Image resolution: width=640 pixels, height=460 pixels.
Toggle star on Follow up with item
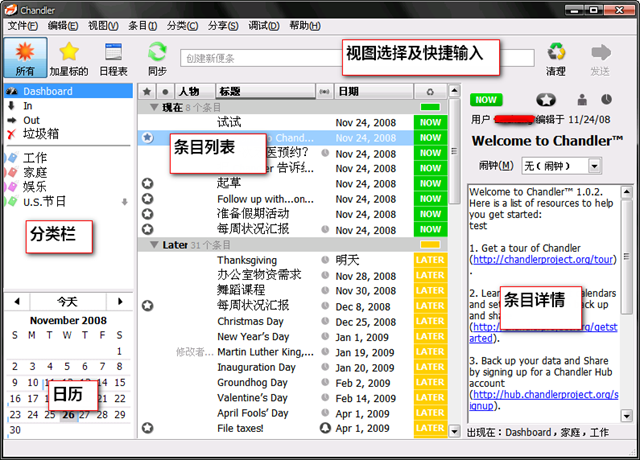coord(147,199)
